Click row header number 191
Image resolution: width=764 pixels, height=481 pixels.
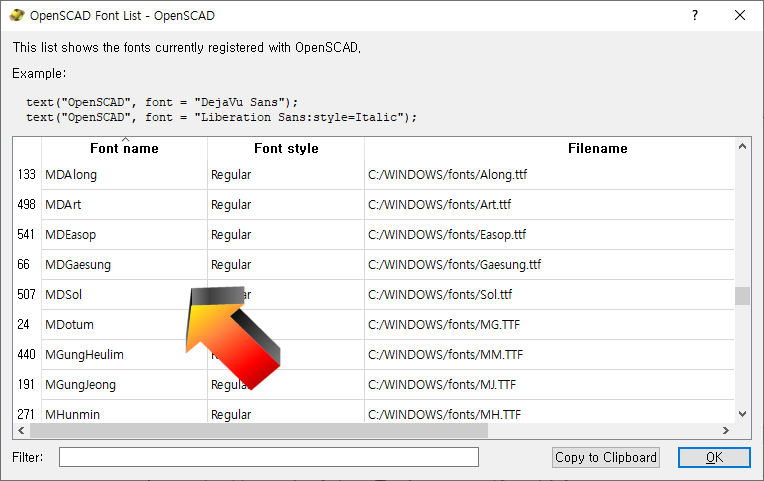27,385
